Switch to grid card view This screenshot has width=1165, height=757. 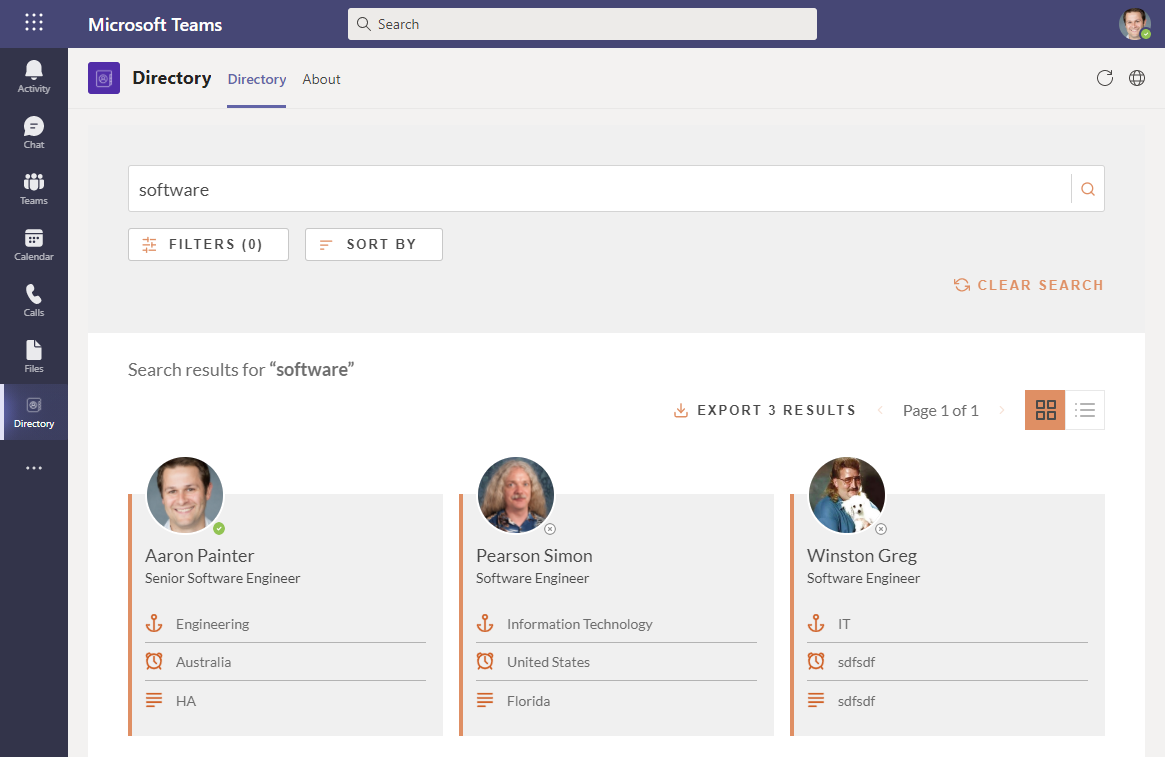point(1045,410)
